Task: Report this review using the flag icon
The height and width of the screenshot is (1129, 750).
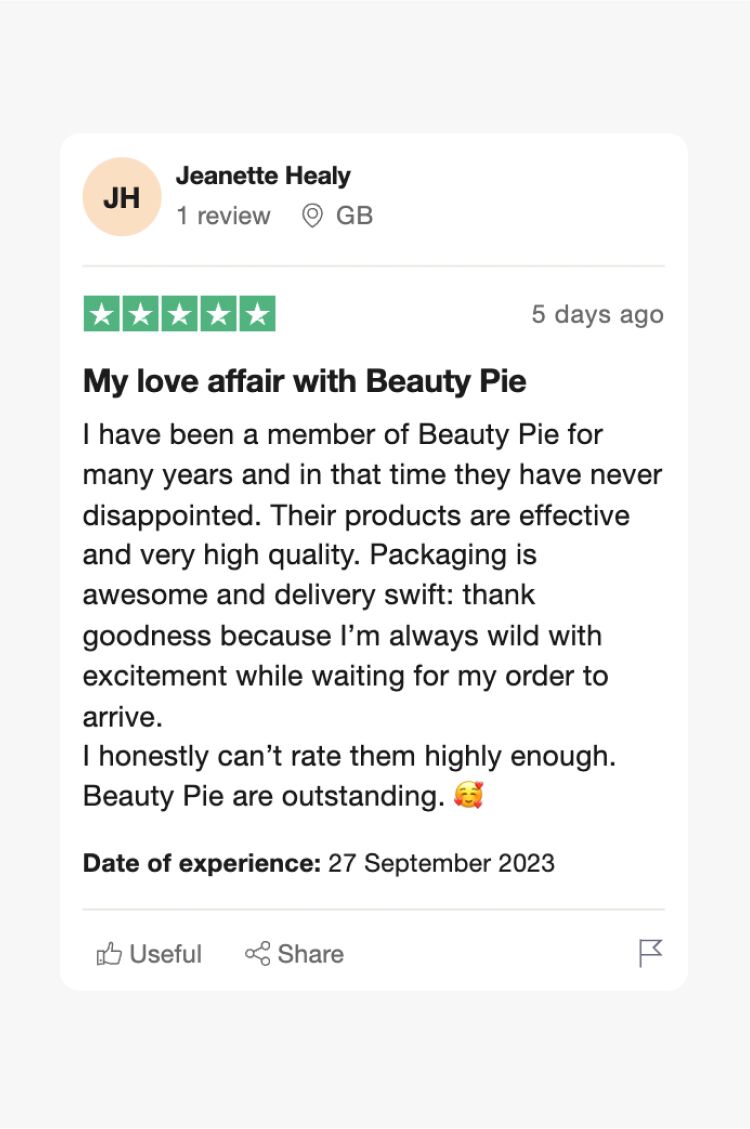Action: 651,952
